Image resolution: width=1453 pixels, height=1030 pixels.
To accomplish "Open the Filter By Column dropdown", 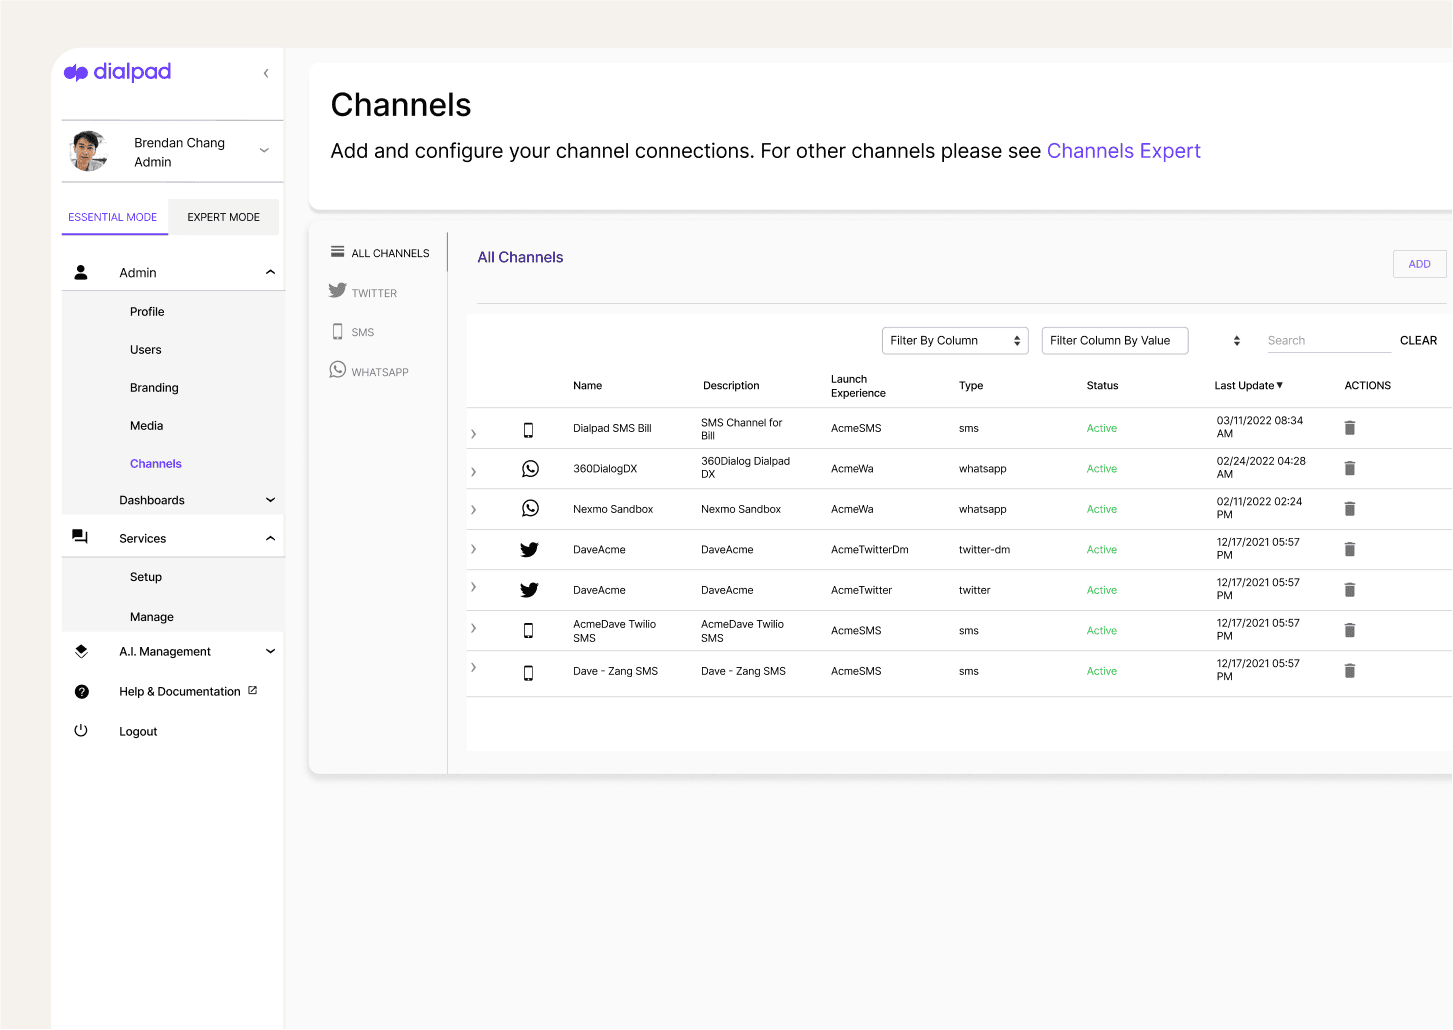I will (954, 340).
